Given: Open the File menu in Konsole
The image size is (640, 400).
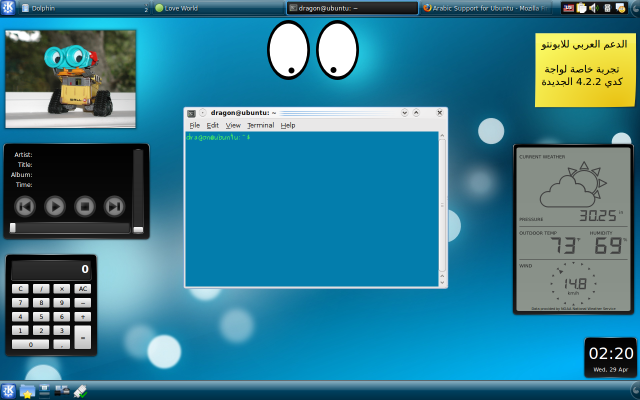Looking at the screenshot, I should pyautogui.click(x=195, y=125).
